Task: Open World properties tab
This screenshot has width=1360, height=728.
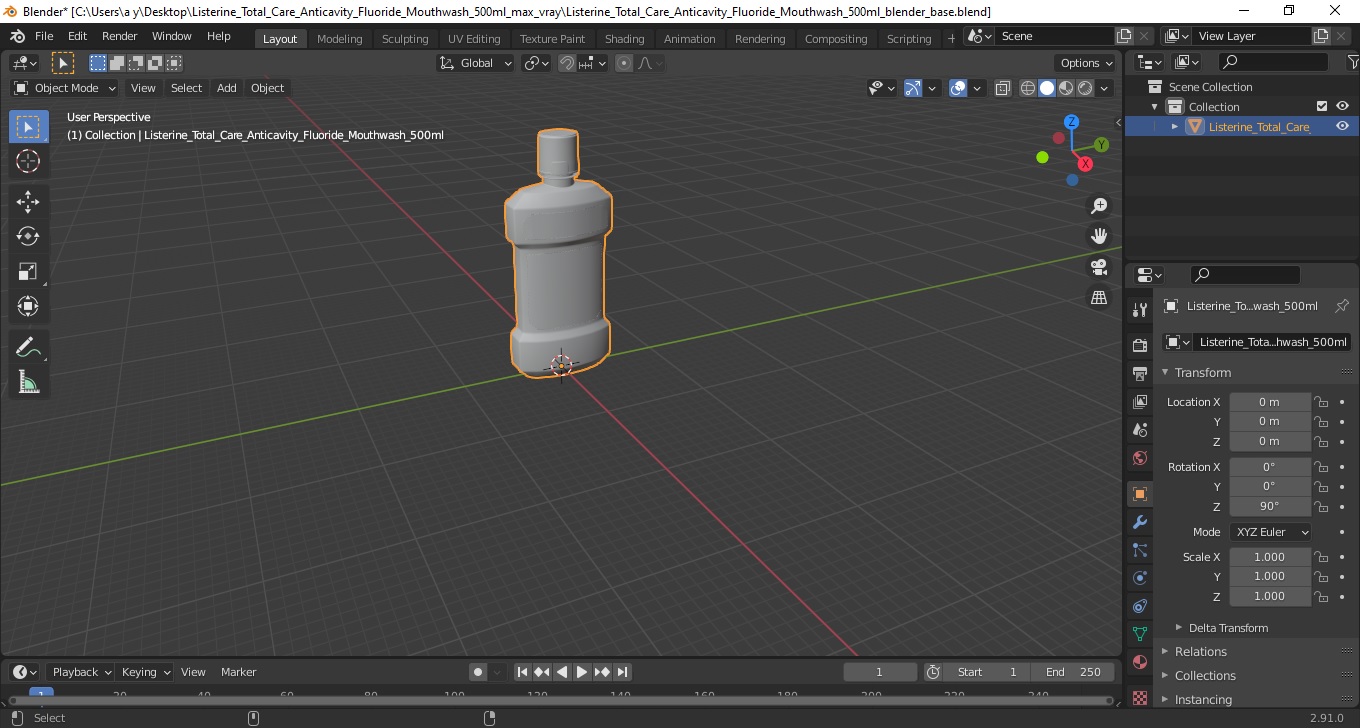Action: 1139,458
